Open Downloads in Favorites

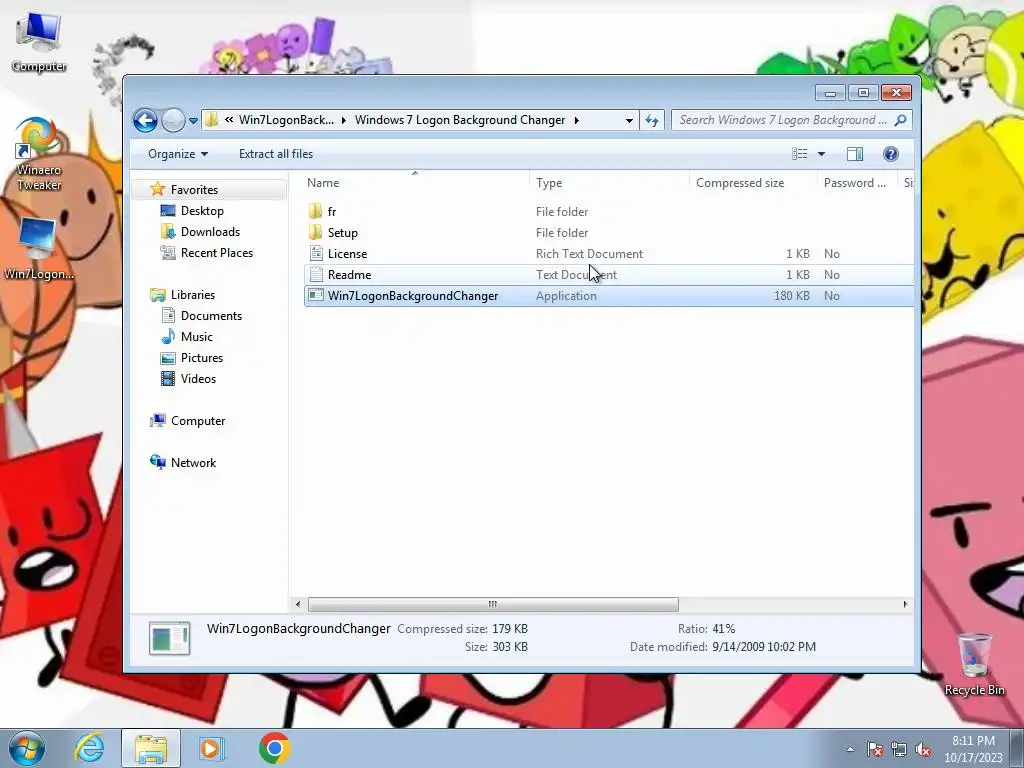tap(210, 232)
